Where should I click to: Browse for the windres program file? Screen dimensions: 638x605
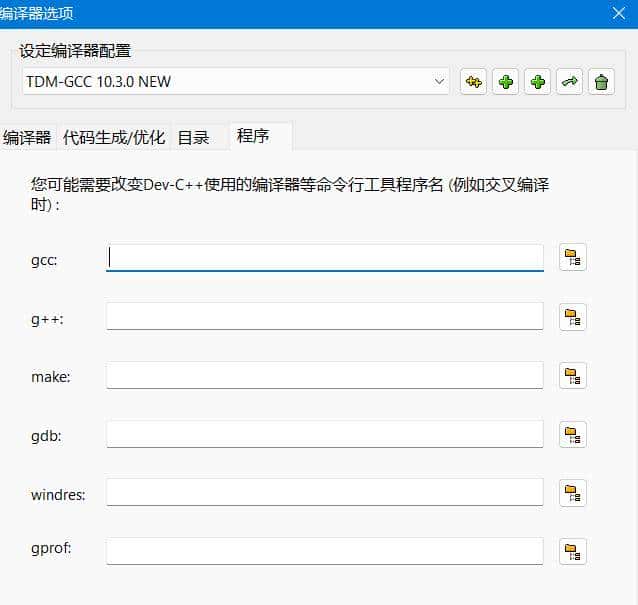[x=572, y=493]
